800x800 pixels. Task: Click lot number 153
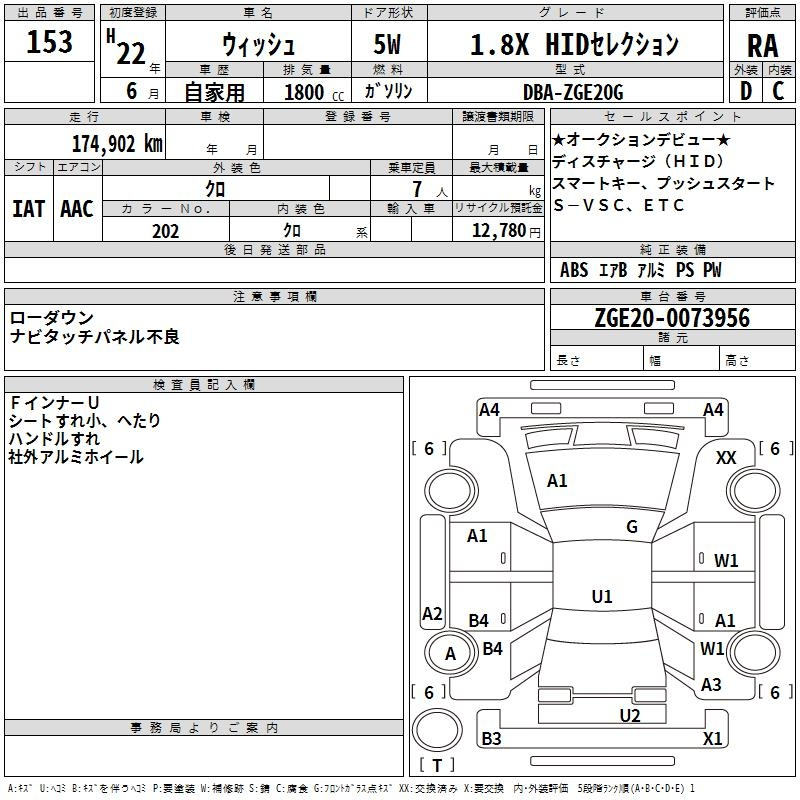coord(49,41)
